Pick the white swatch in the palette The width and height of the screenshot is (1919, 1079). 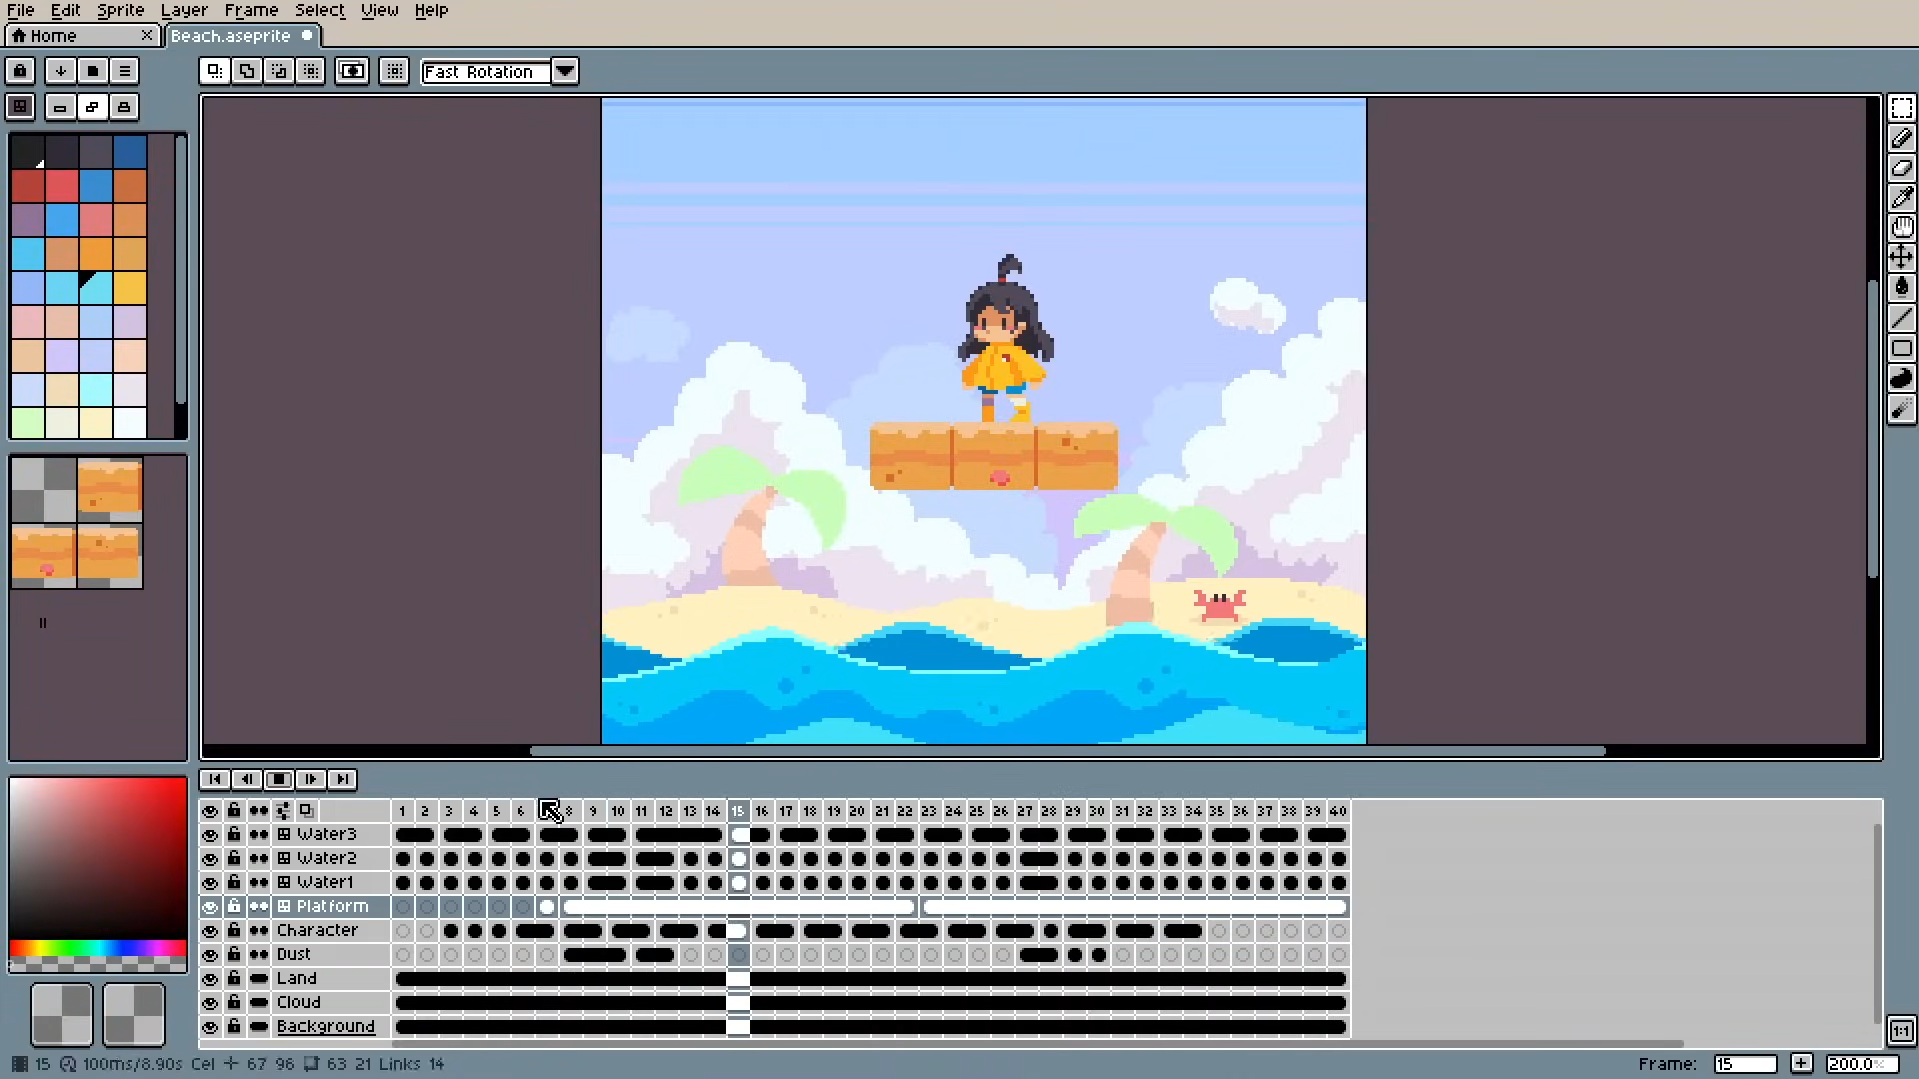coord(129,423)
